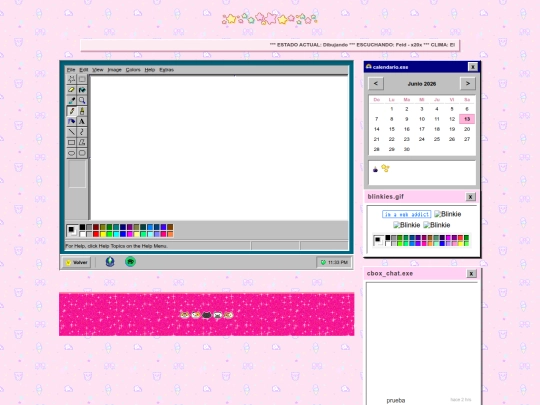Screen dimensions: 540x405
Task: Pick the Airbrush tool
Action: point(71,121)
